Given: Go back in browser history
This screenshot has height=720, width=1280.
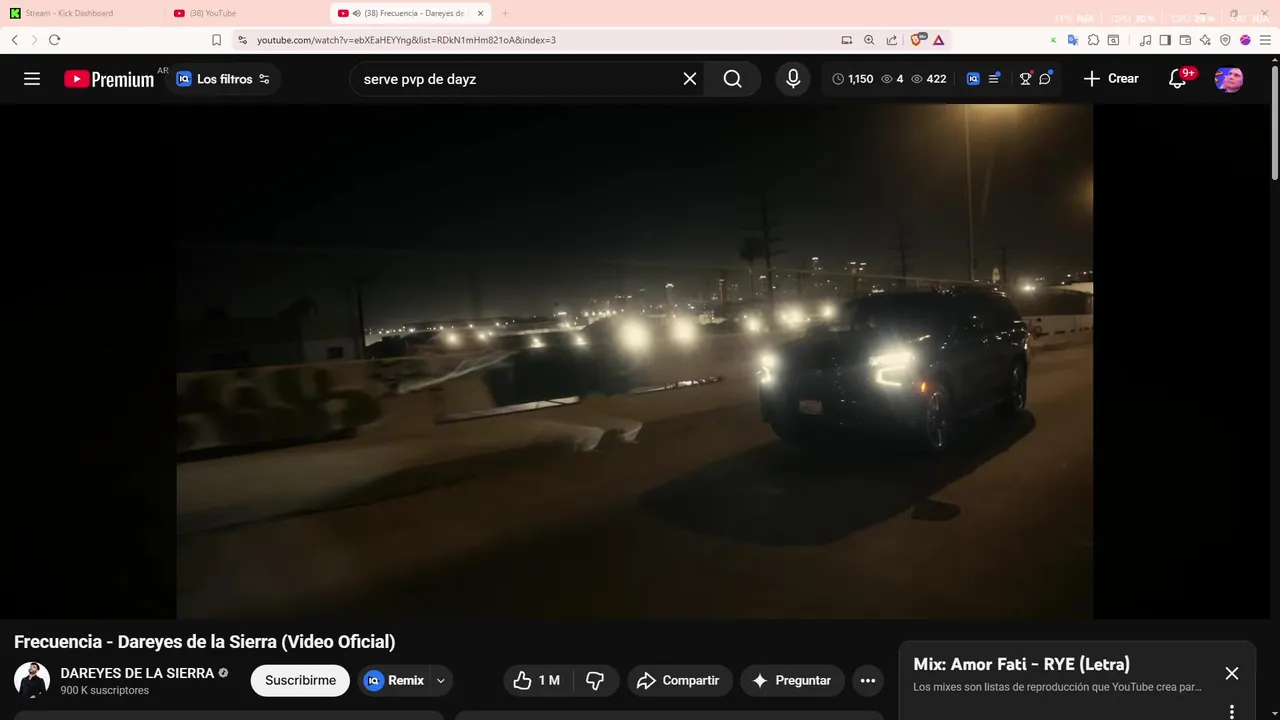Looking at the screenshot, I should tap(15, 40).
